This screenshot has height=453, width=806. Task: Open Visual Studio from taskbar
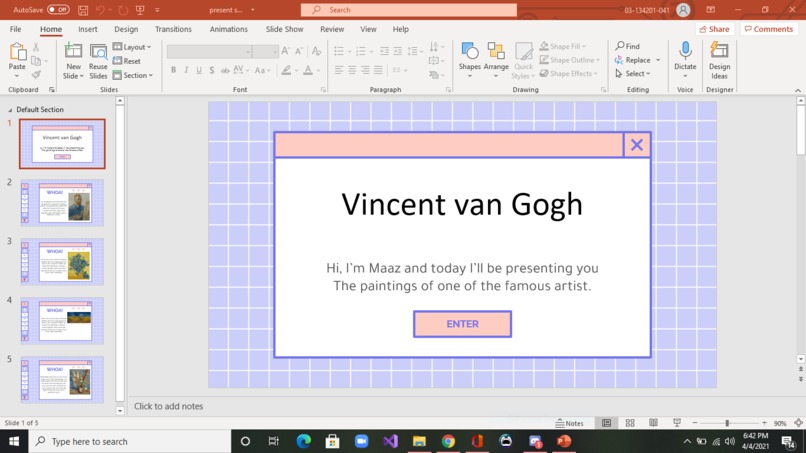click(x=390, y=441)
